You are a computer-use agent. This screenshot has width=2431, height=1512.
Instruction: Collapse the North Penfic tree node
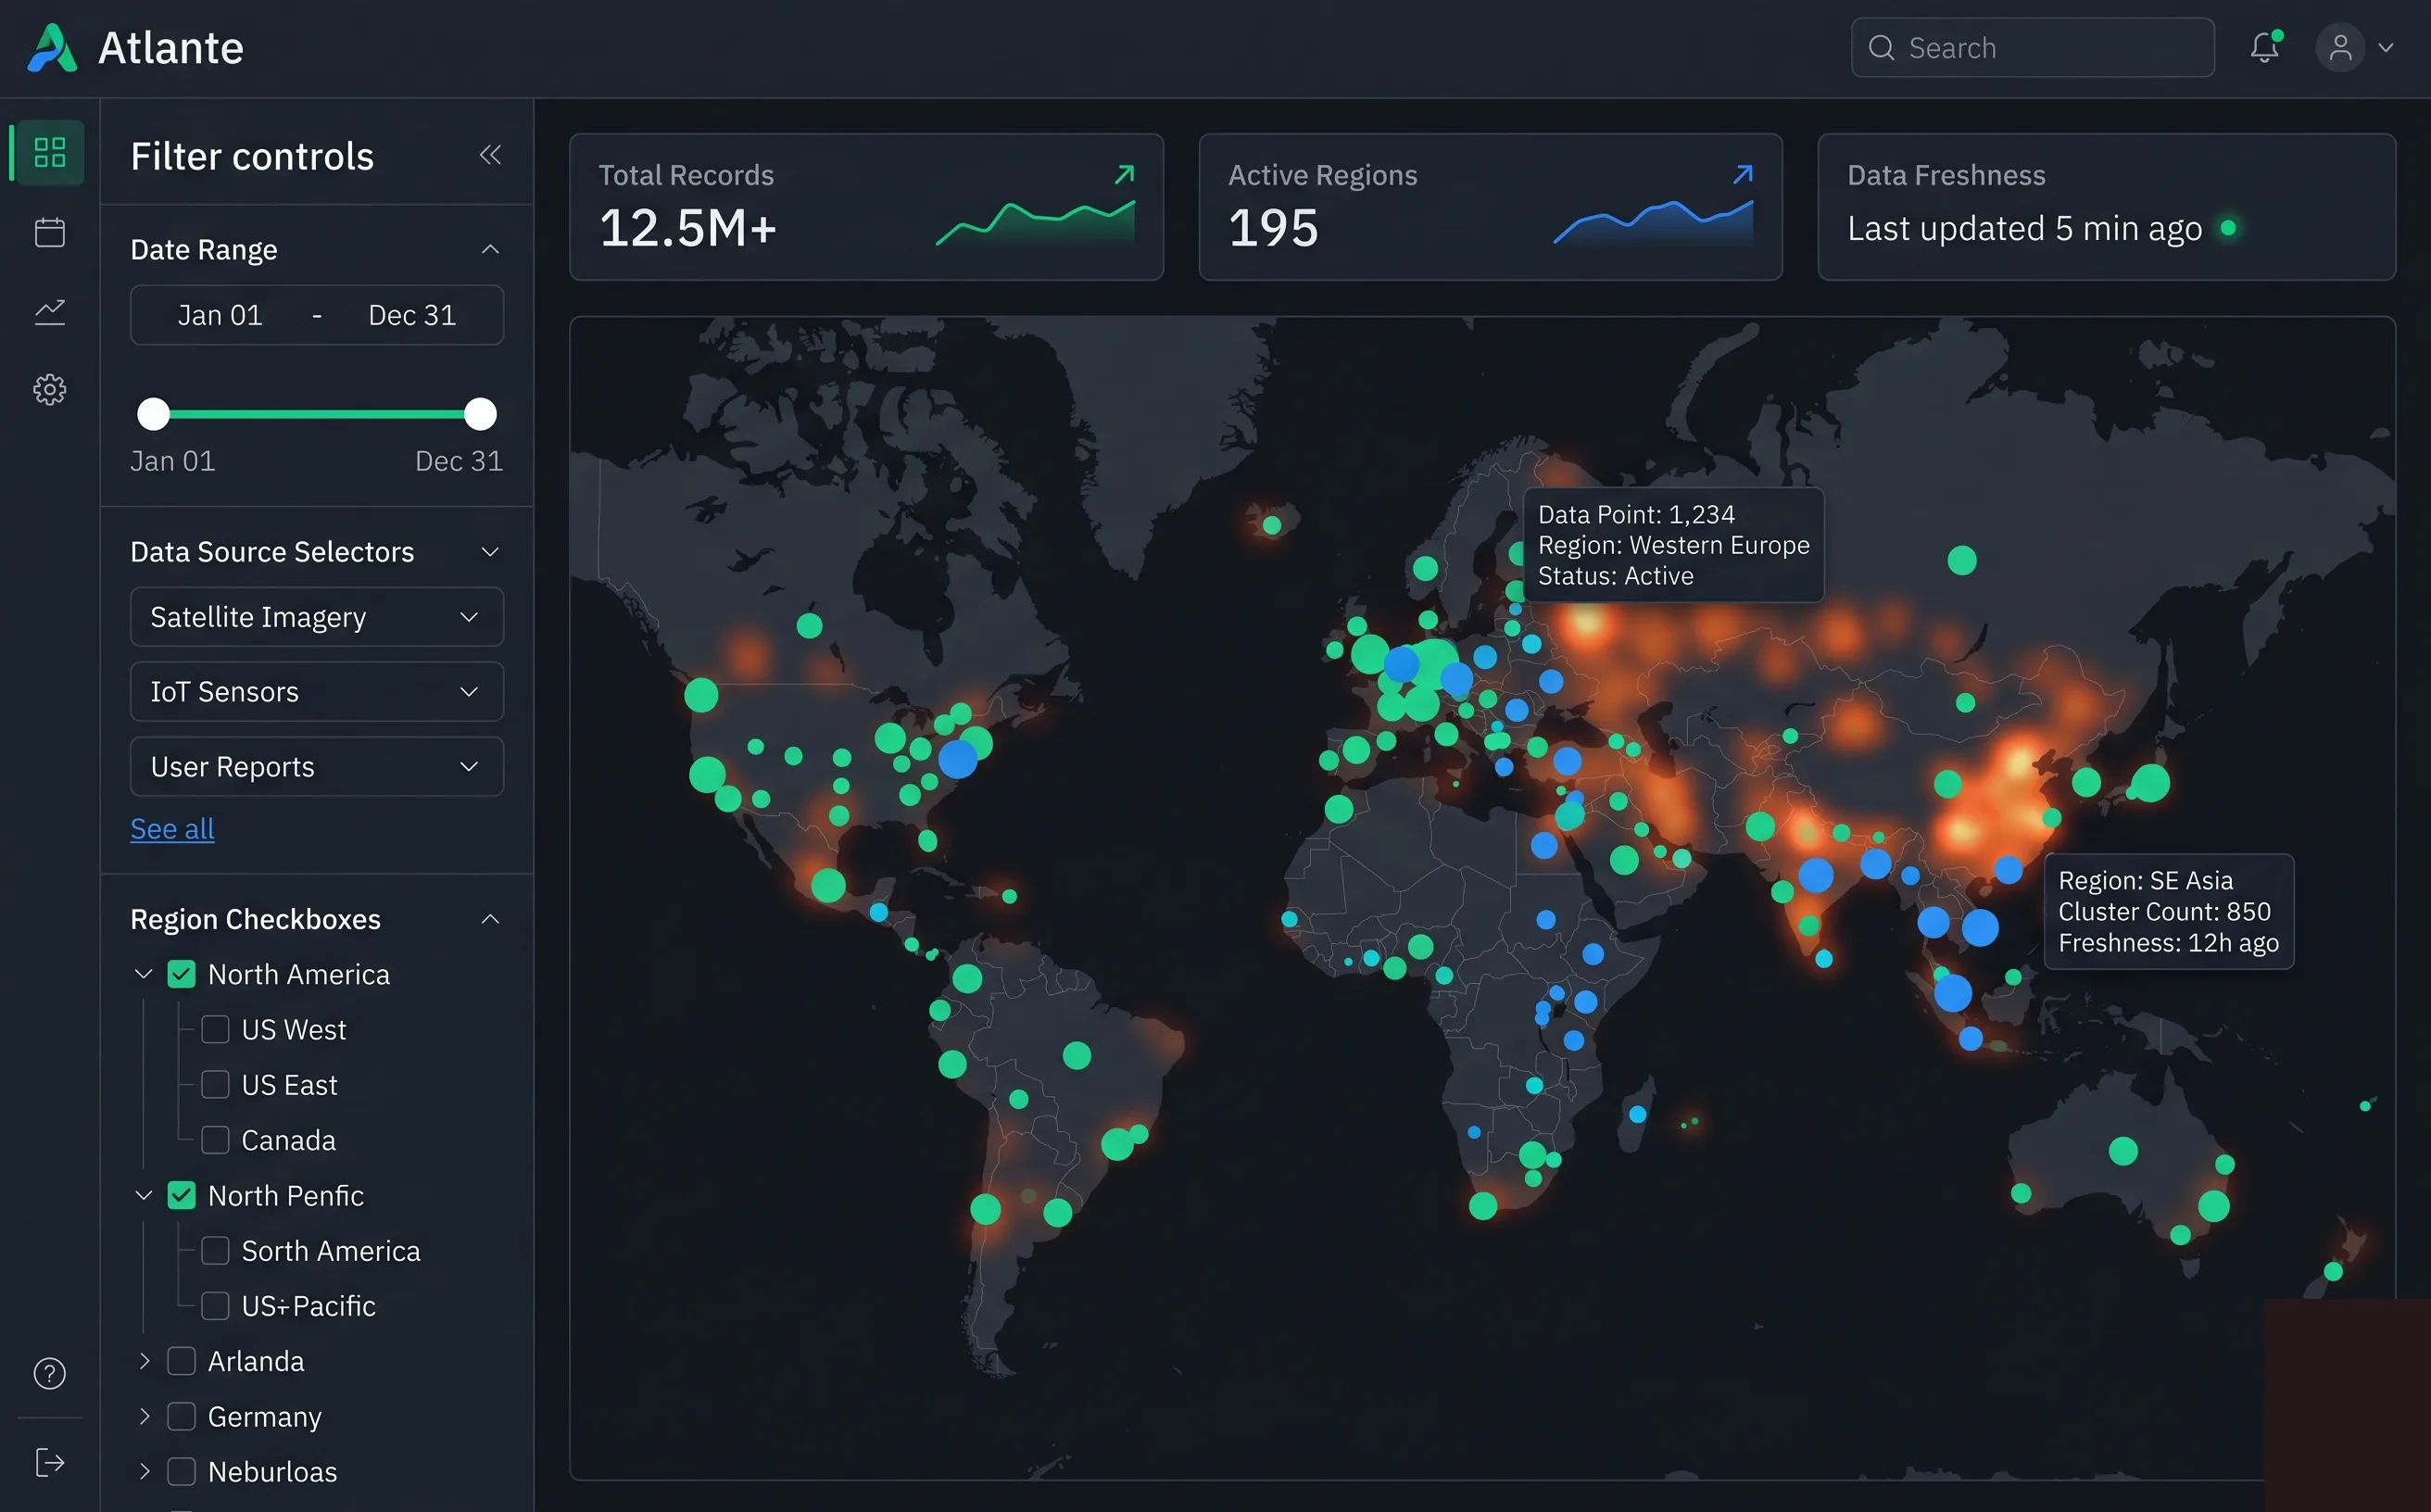point(144,1195)
